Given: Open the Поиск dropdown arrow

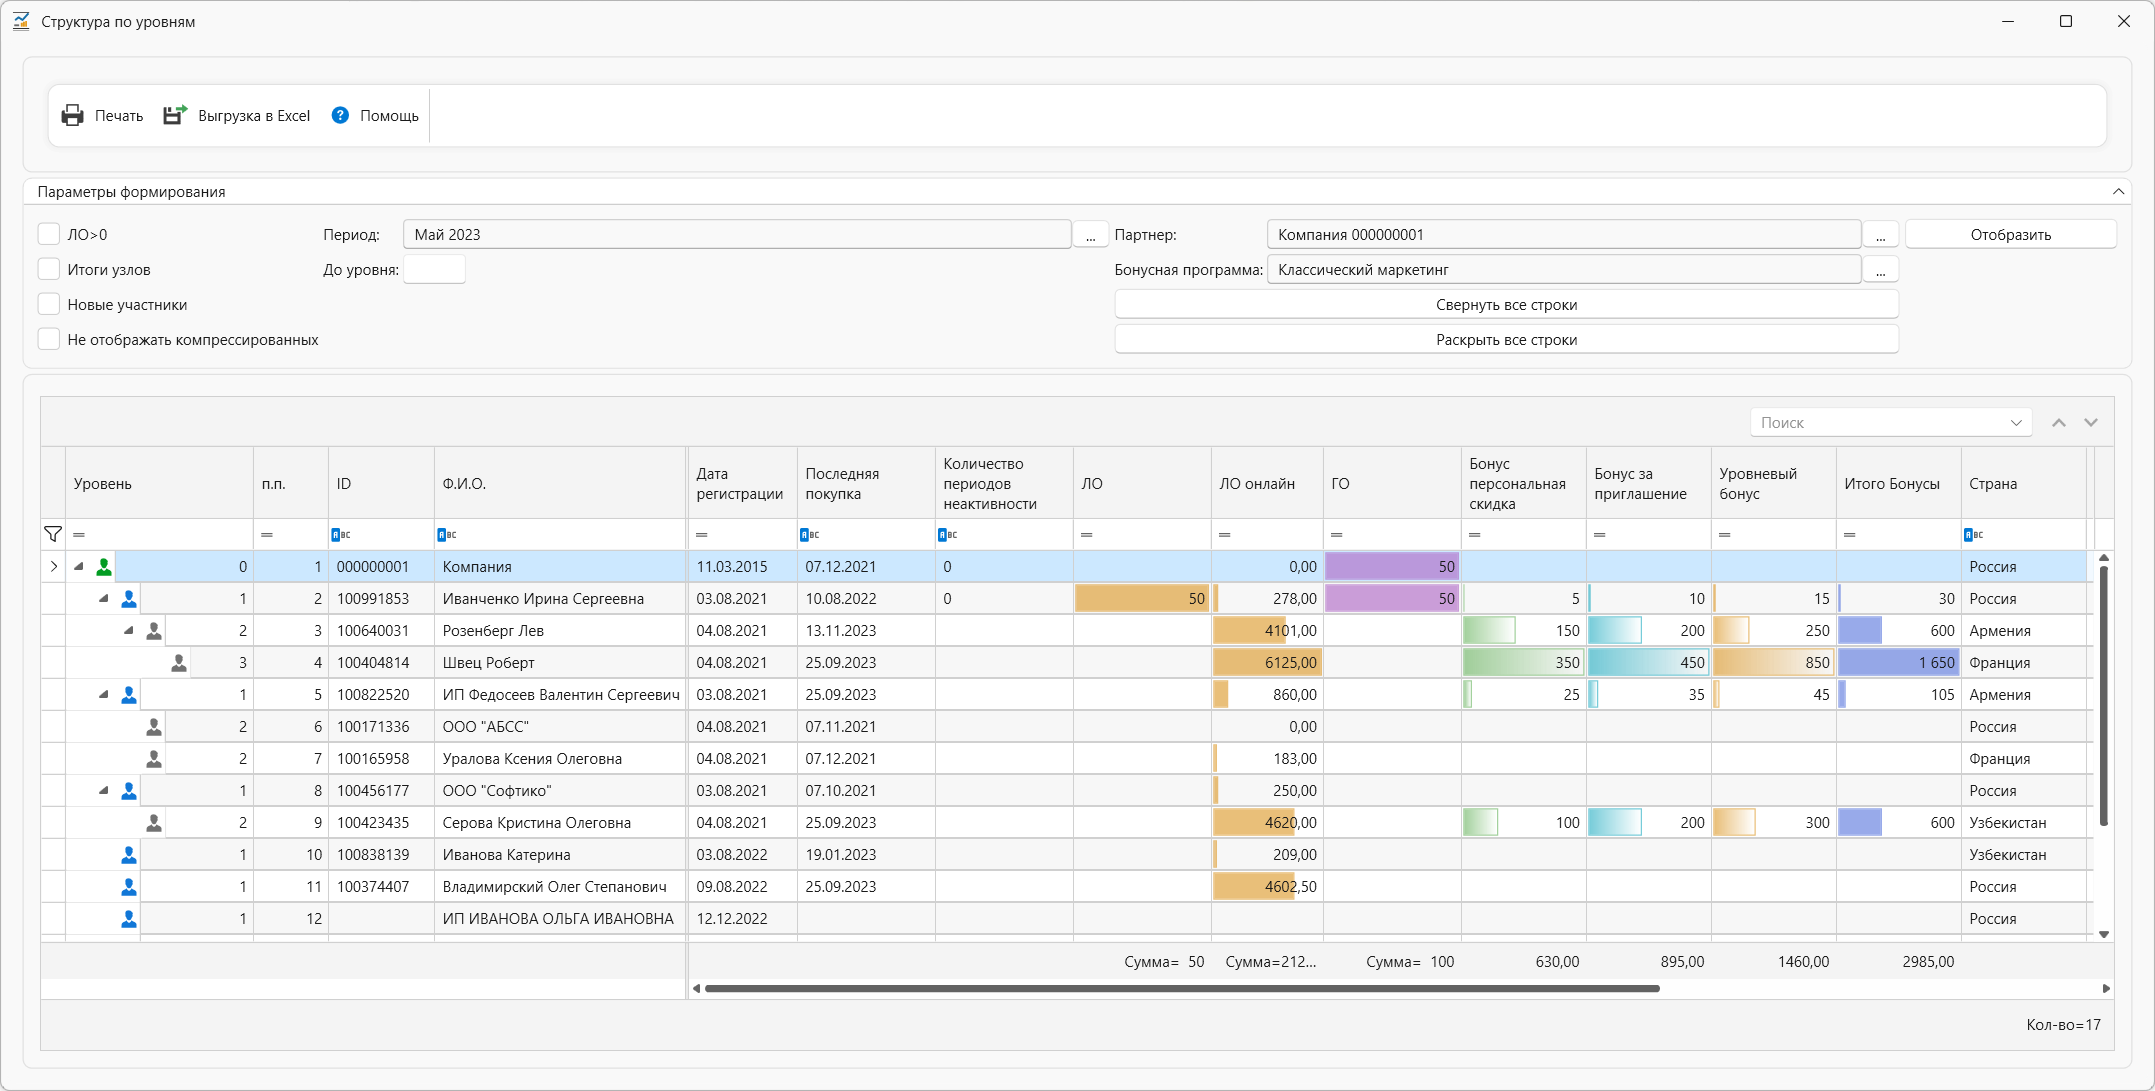Looking at the screenshot, I should pos(2016,423).
